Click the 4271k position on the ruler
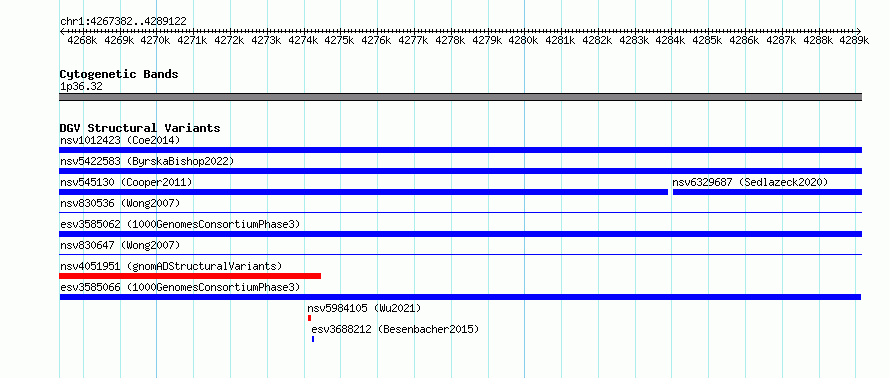This screenshot has width=890, height=378. click(192, 40)
